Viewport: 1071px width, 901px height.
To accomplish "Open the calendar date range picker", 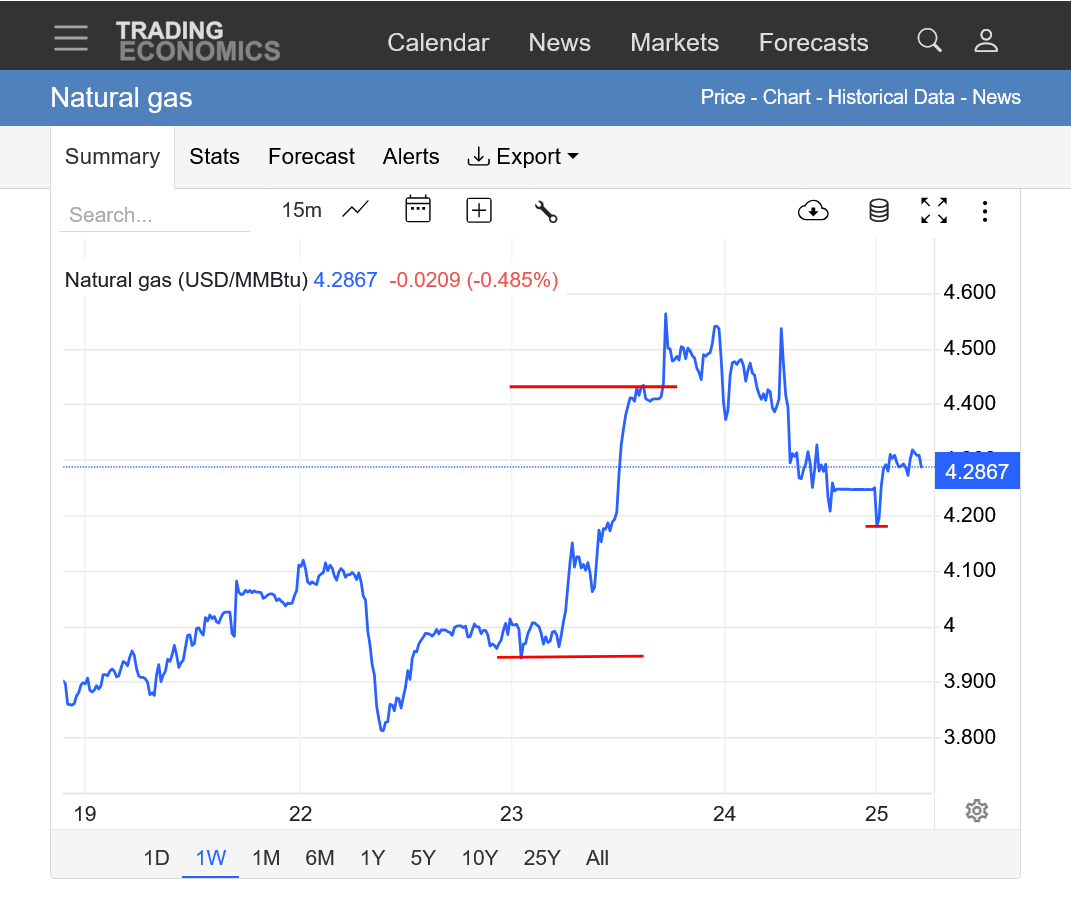I will [417, 210].
